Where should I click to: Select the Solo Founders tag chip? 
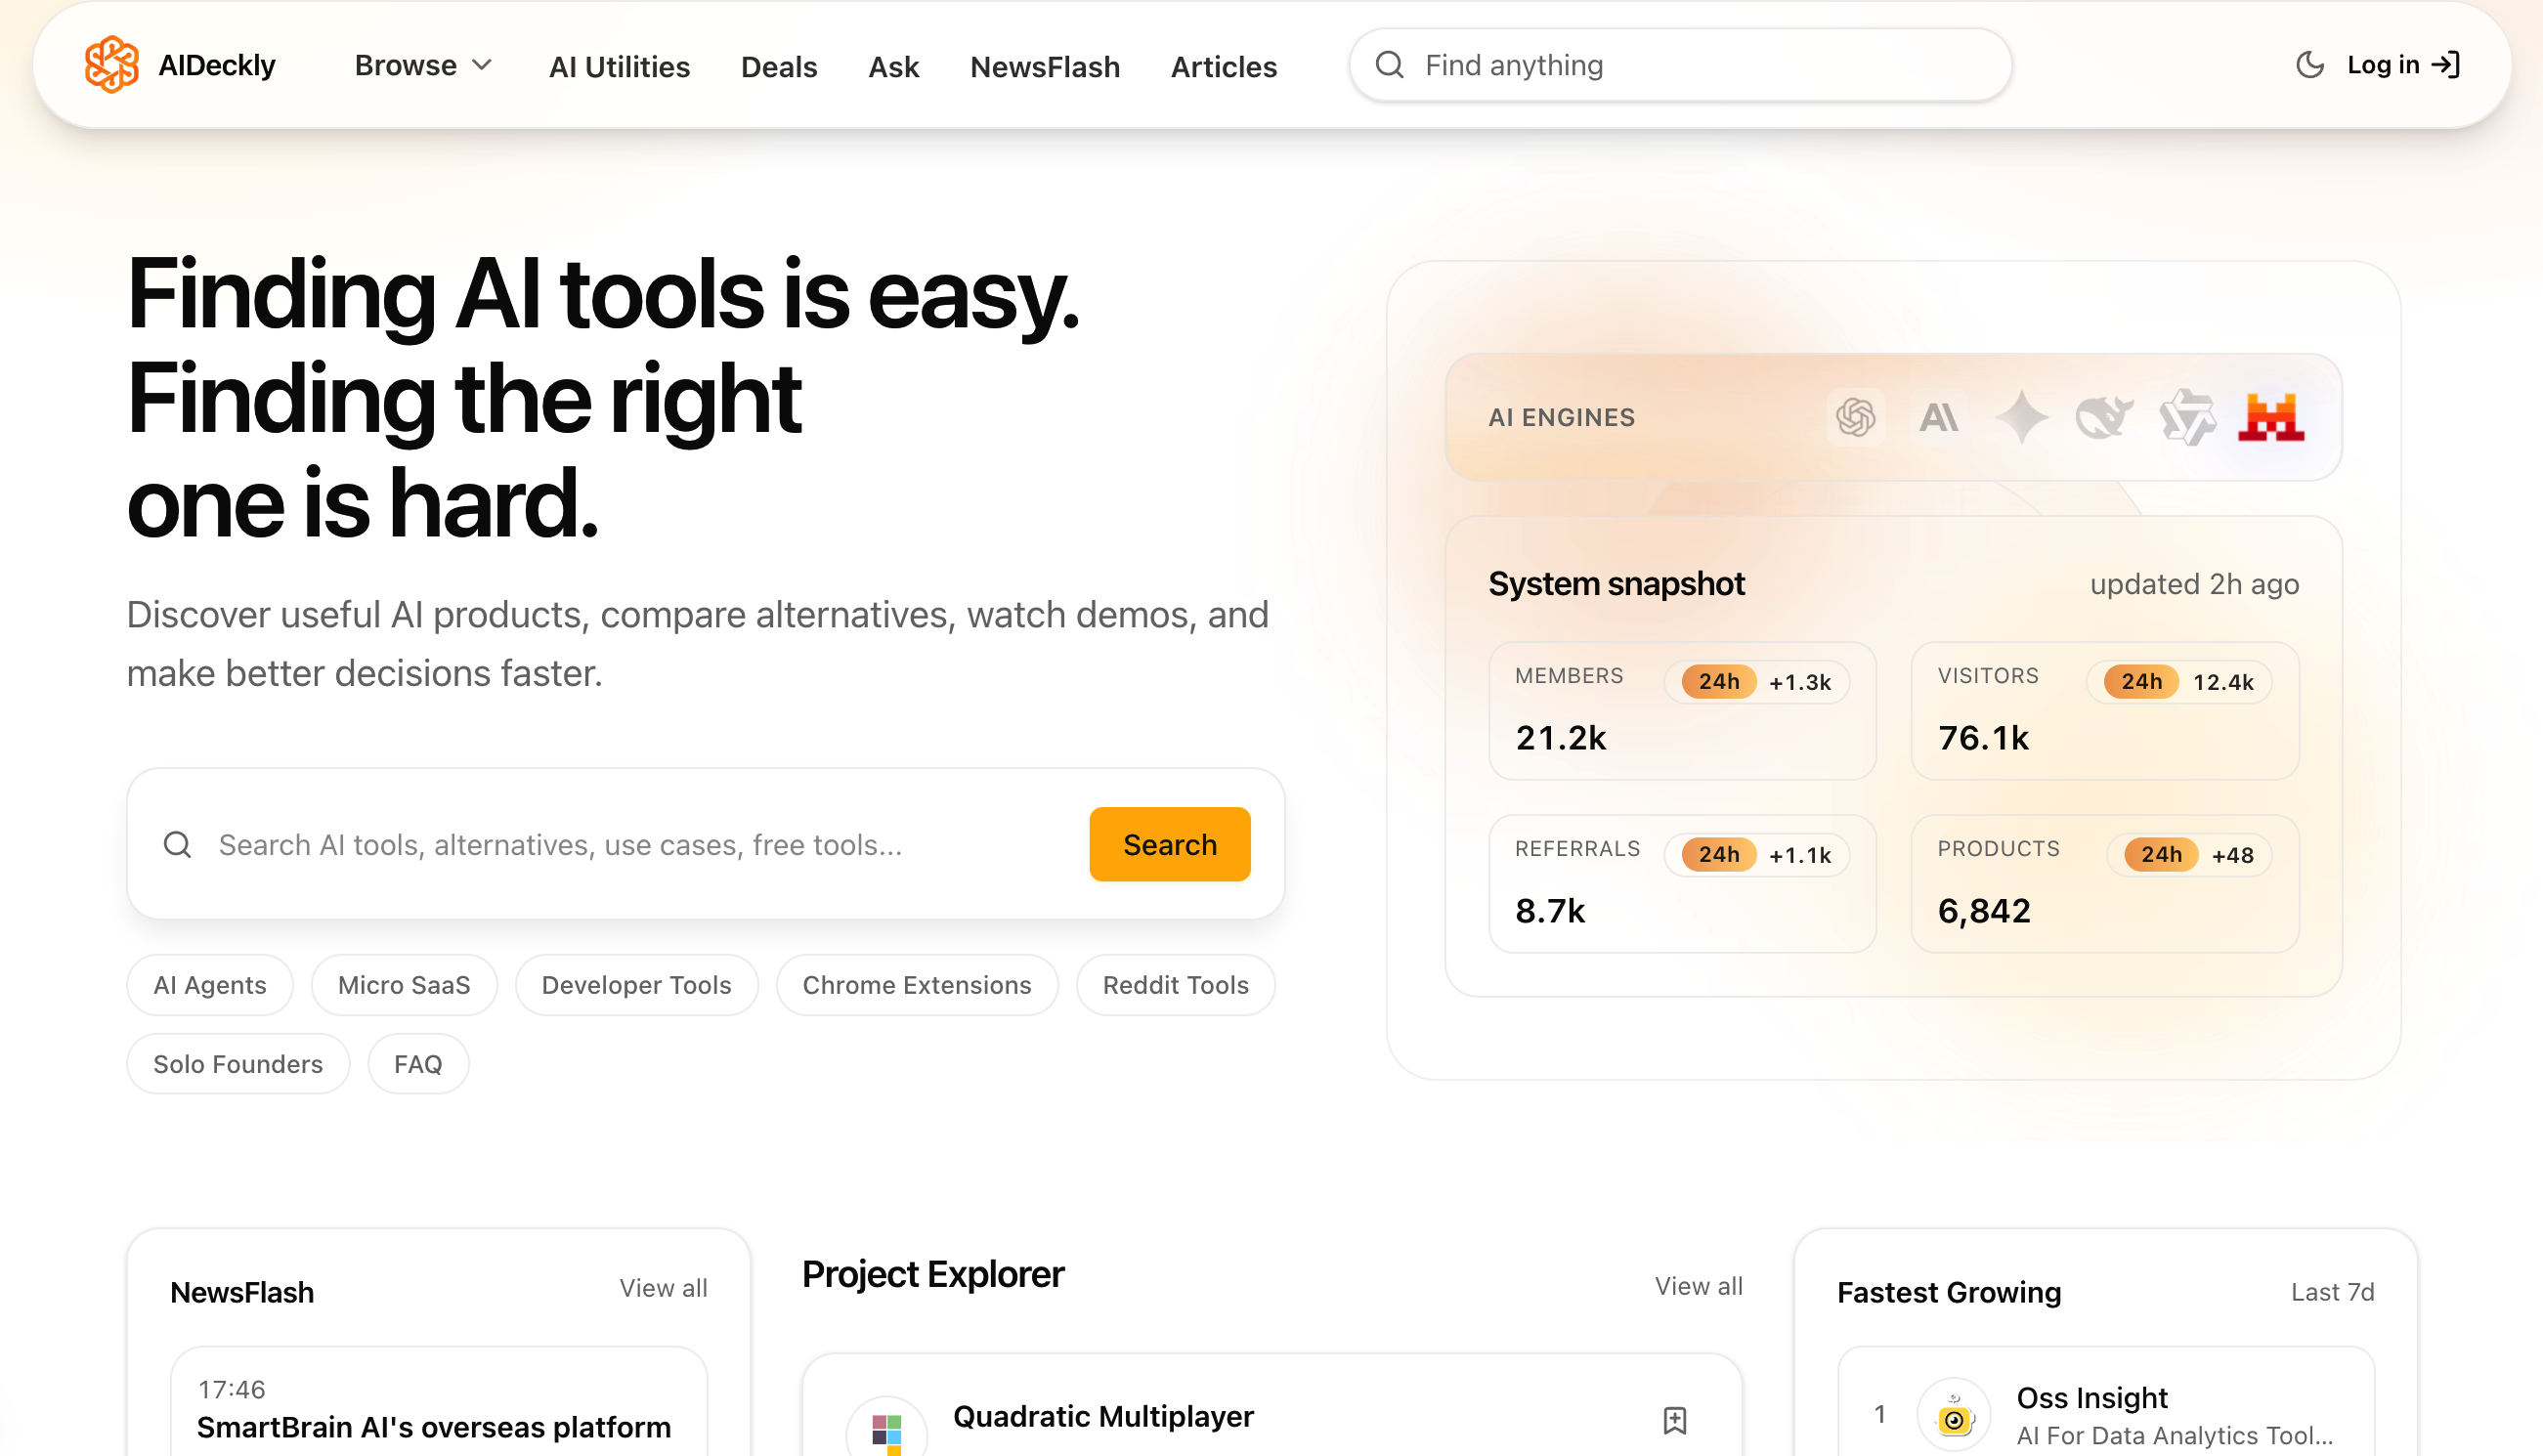pyautogui.click(x=238, y=1064)
